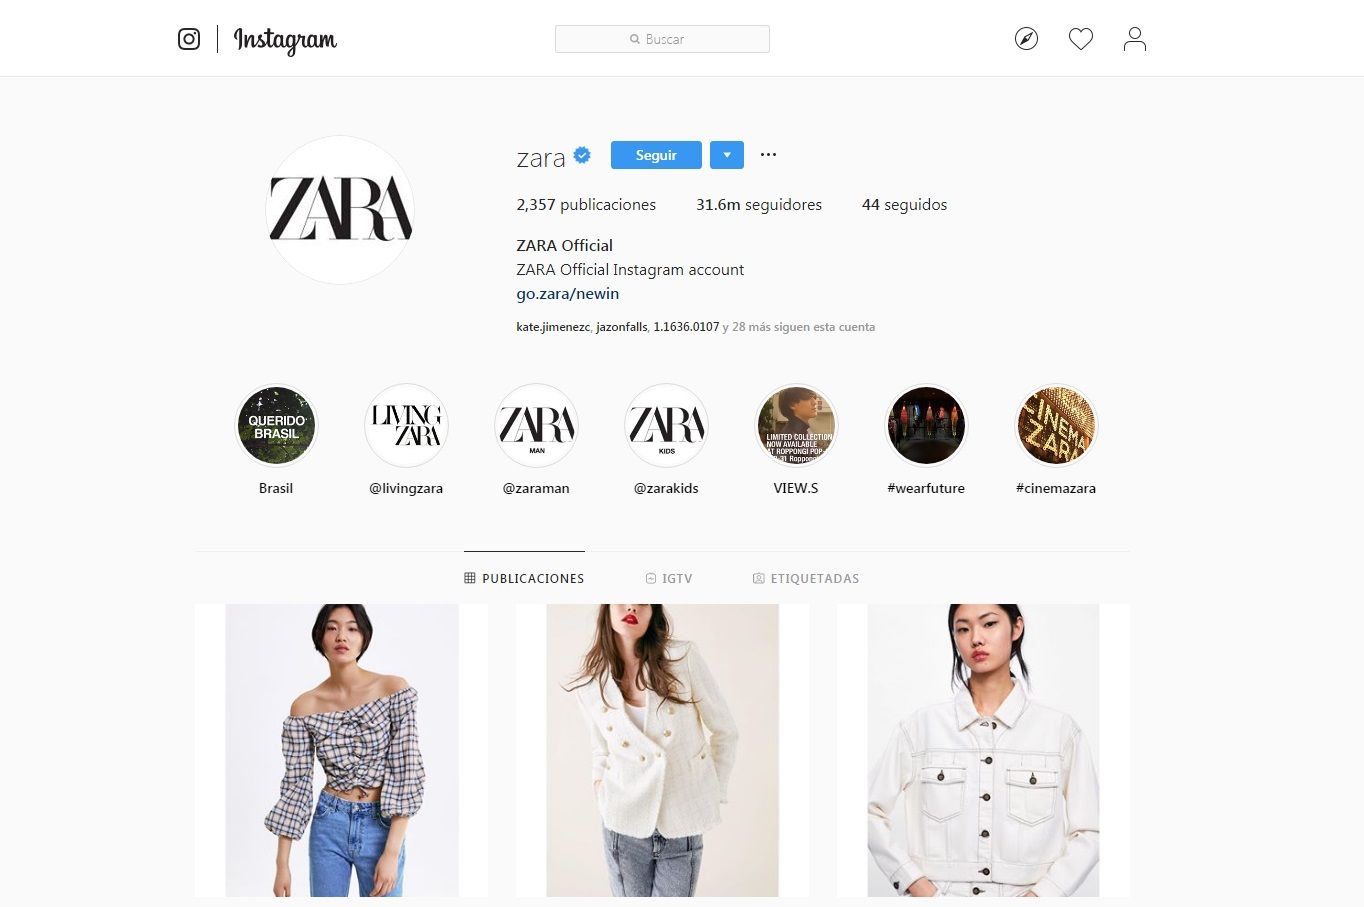
Task: Open the Explore compass icon
Action: pyautogui.click(x=1026, y=39)
